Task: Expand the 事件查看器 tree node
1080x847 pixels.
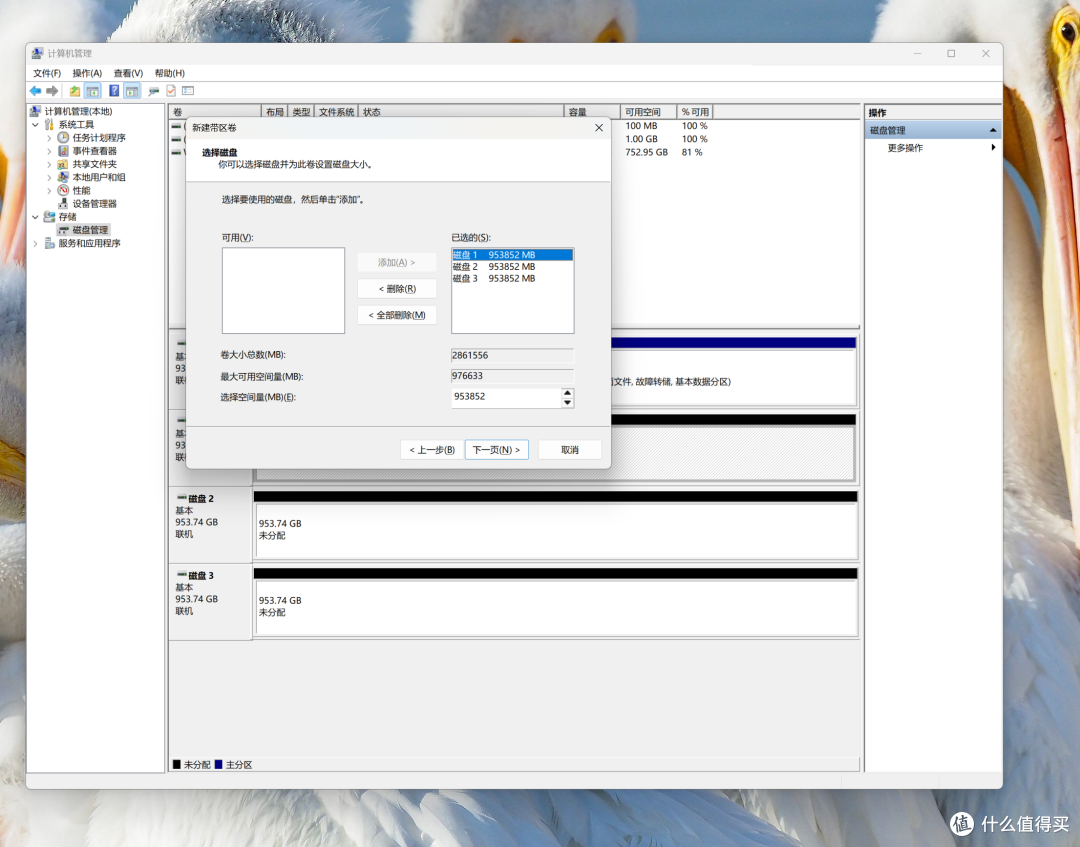Action: tap(49, 151)
